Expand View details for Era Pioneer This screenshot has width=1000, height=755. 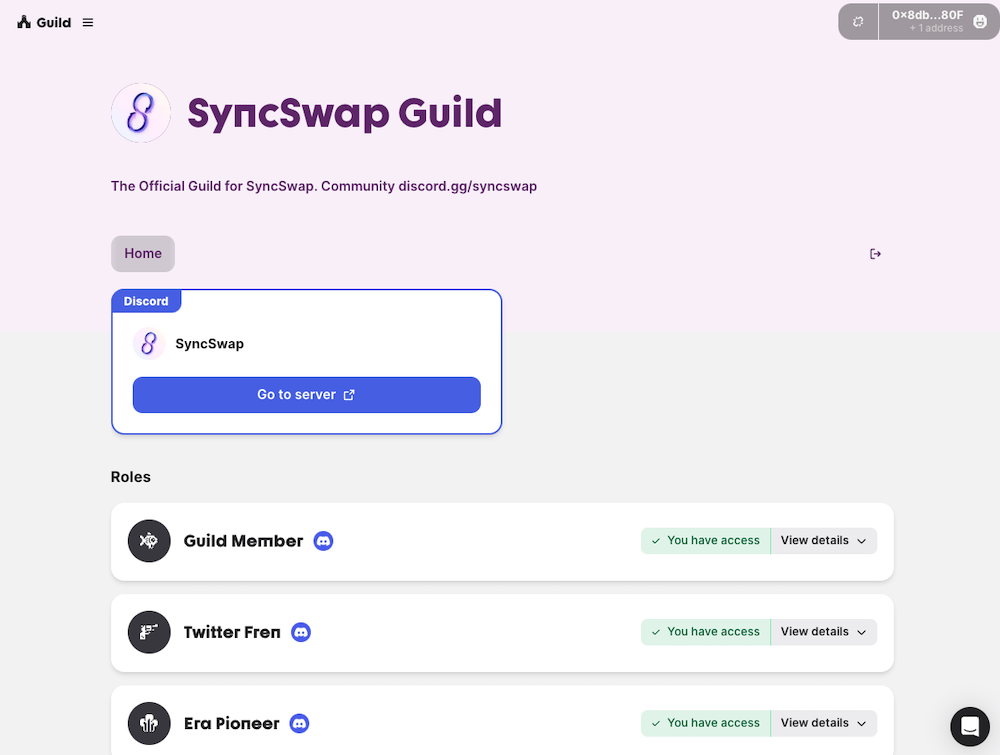824,722
